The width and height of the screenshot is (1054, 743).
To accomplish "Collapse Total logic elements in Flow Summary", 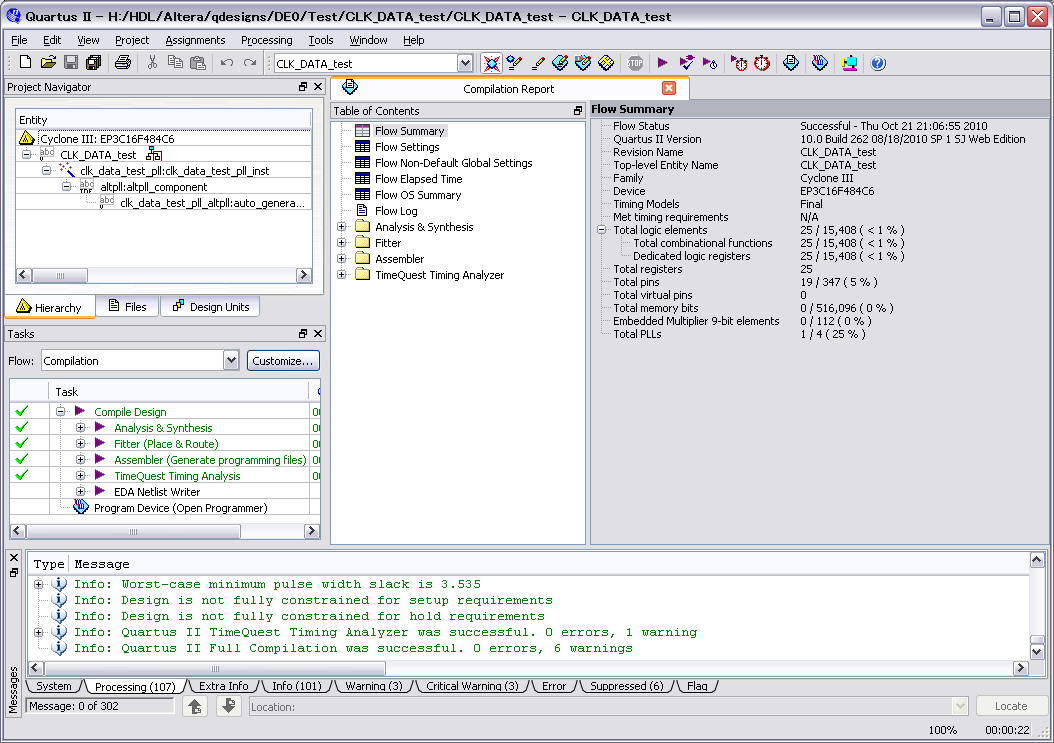I will 602,230.
